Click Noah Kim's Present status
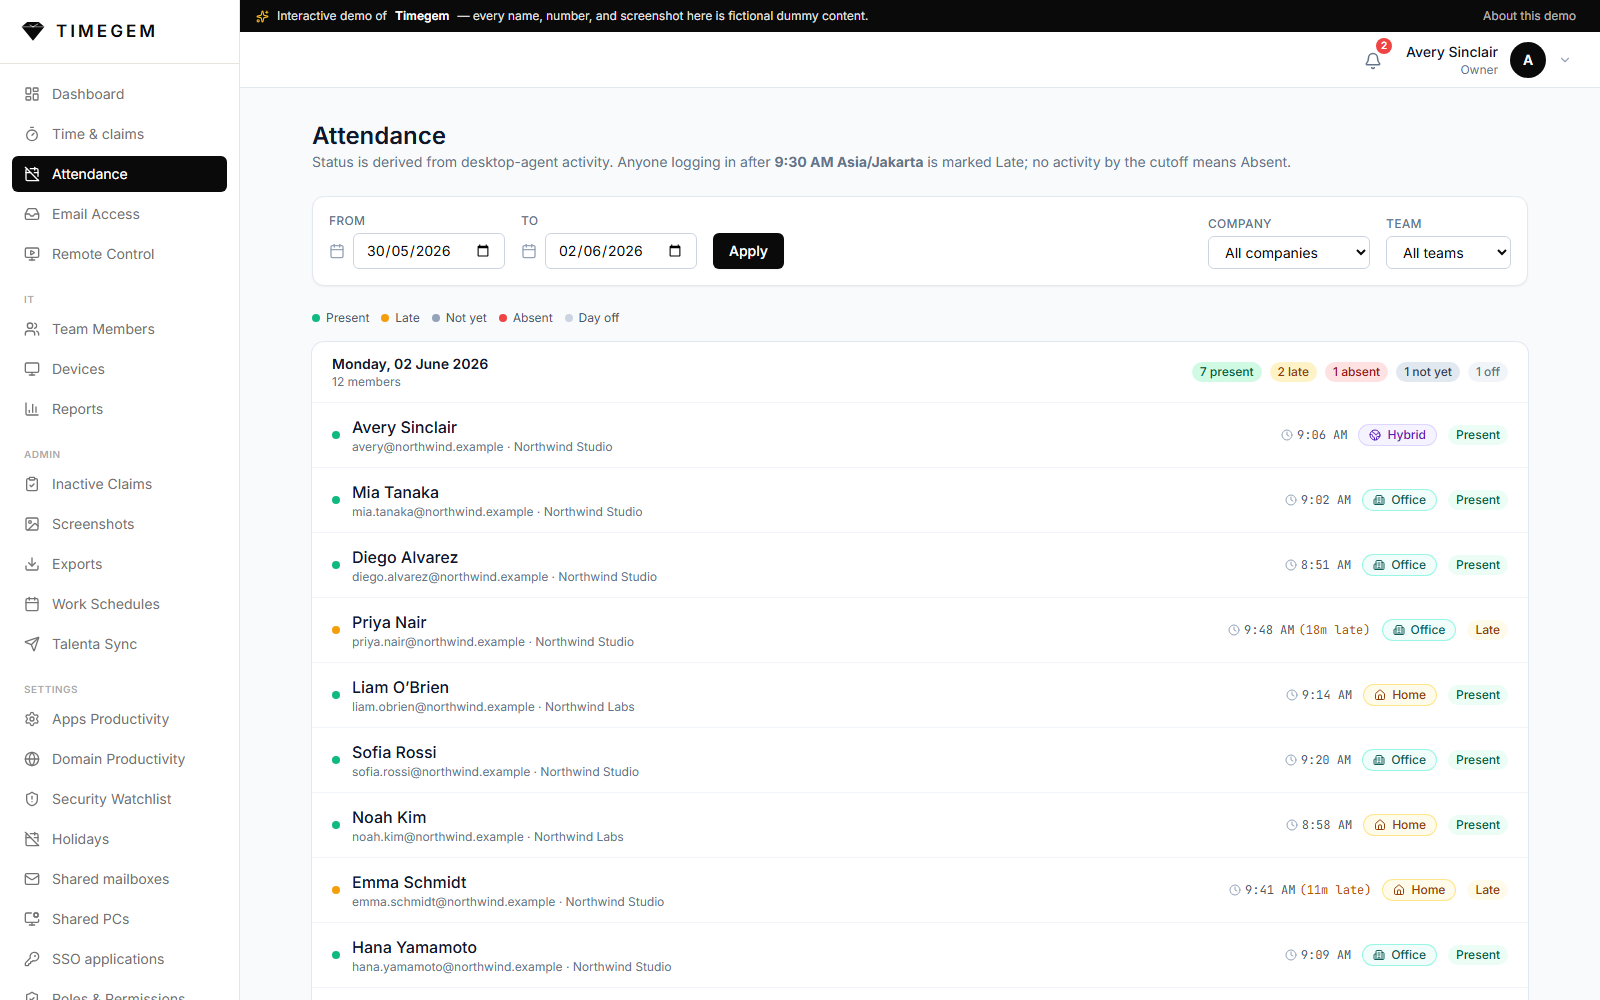The image size is (1600, 1000). tap(1478, 825)
